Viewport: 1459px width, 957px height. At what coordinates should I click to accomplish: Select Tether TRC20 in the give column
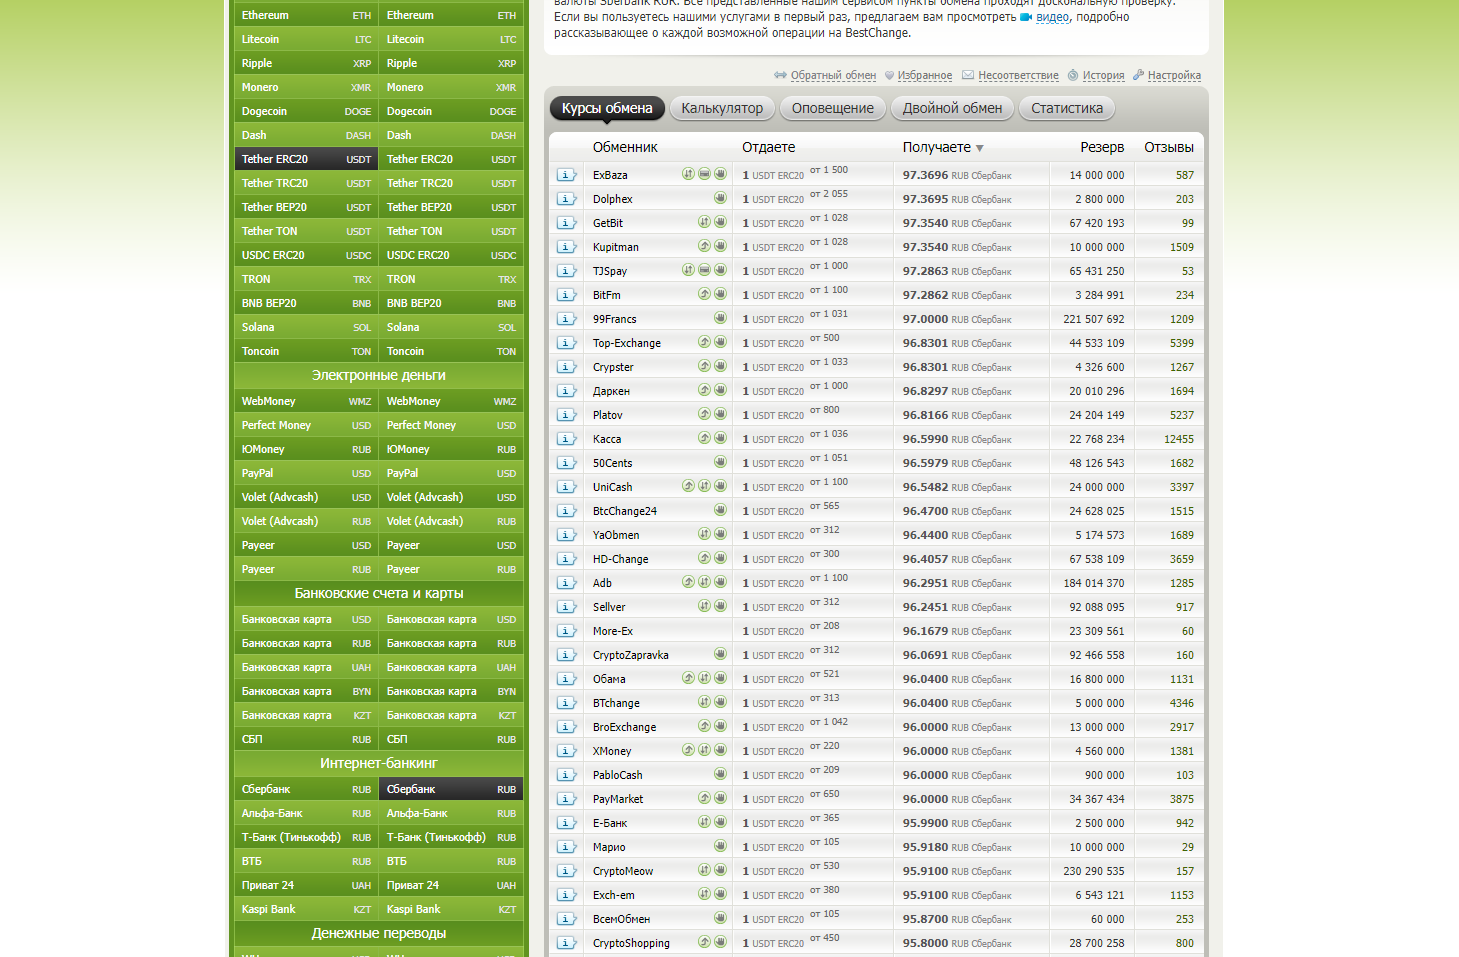click(275, 183)
